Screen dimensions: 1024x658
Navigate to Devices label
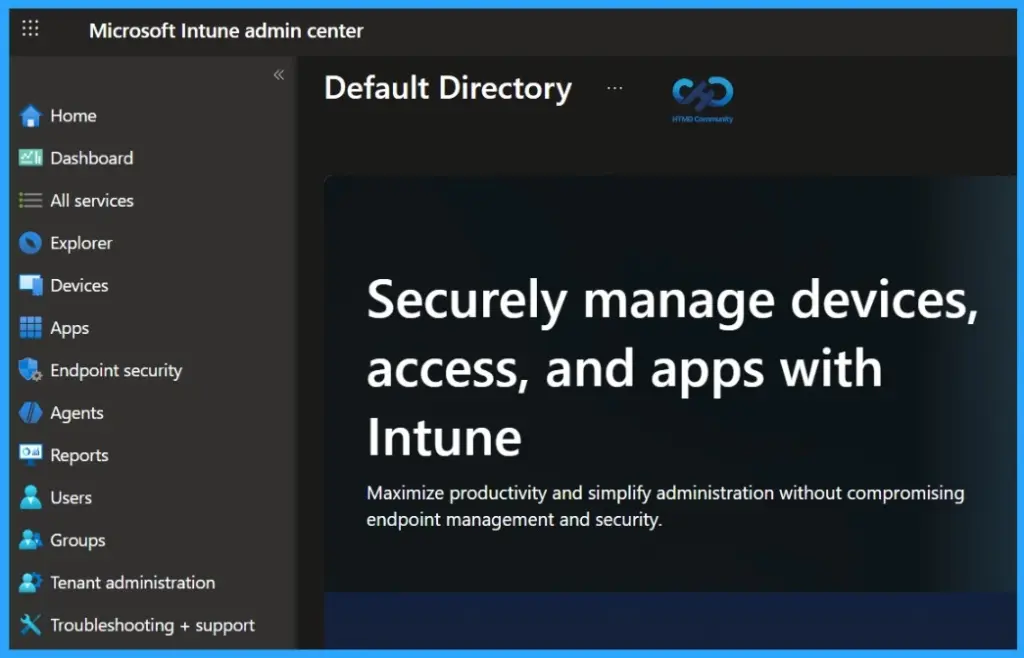(x=79, y=286)
